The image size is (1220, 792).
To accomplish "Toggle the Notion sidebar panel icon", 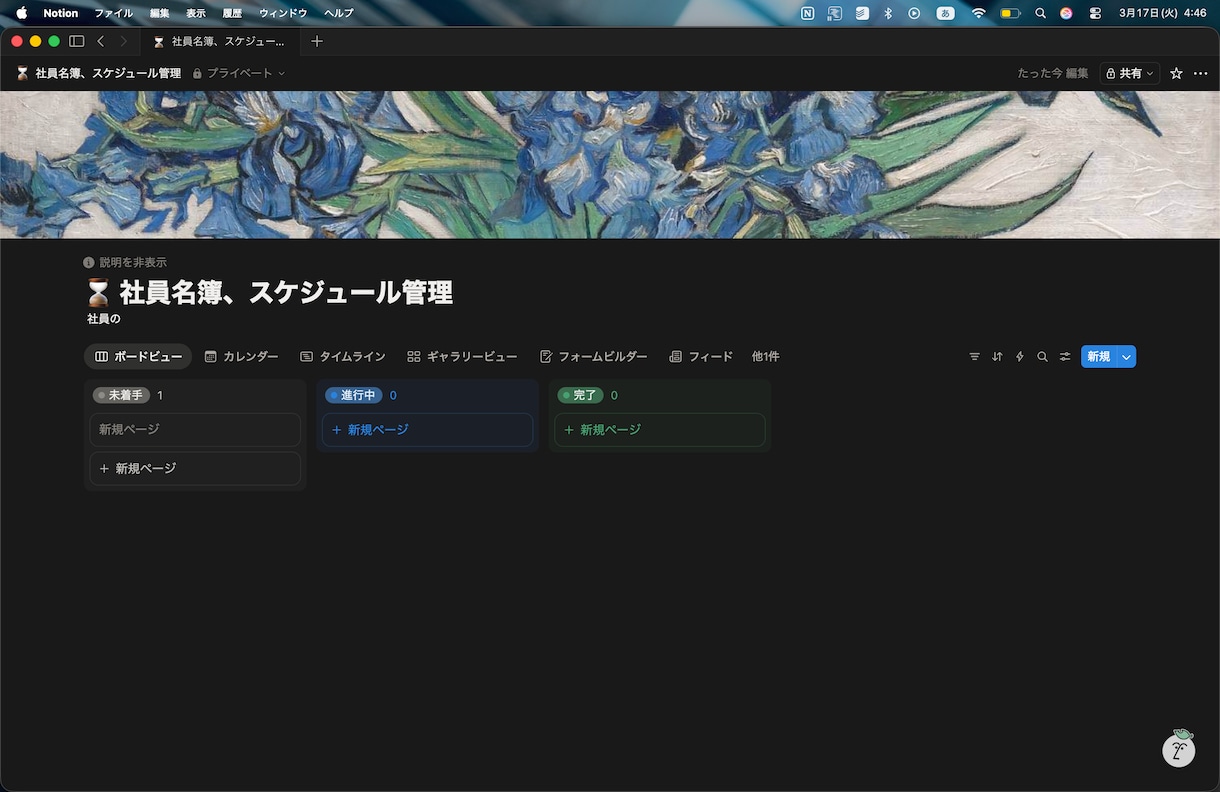I will tap(76, 41).
